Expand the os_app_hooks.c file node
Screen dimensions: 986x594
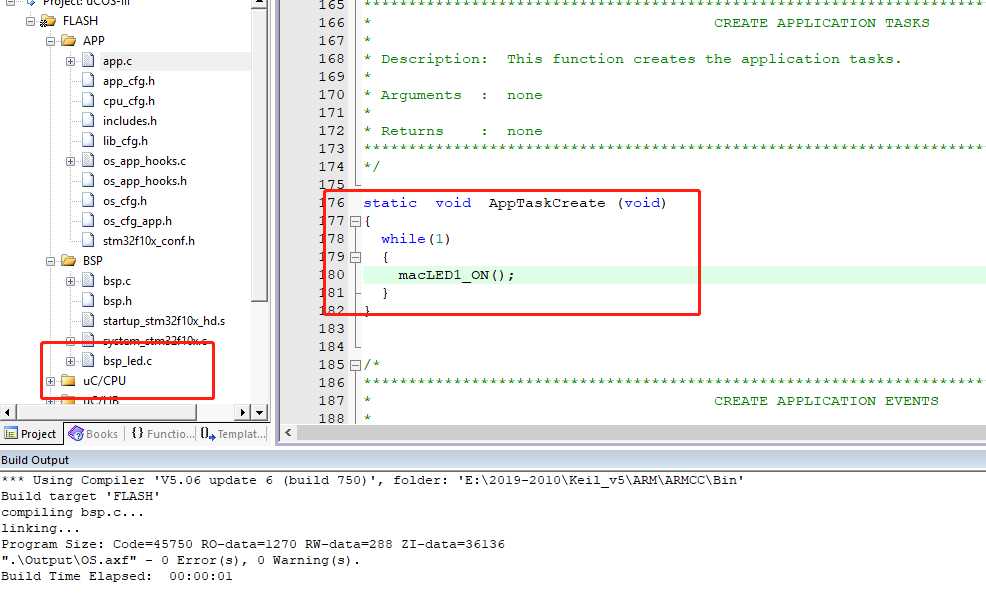[x=70, y=161]
